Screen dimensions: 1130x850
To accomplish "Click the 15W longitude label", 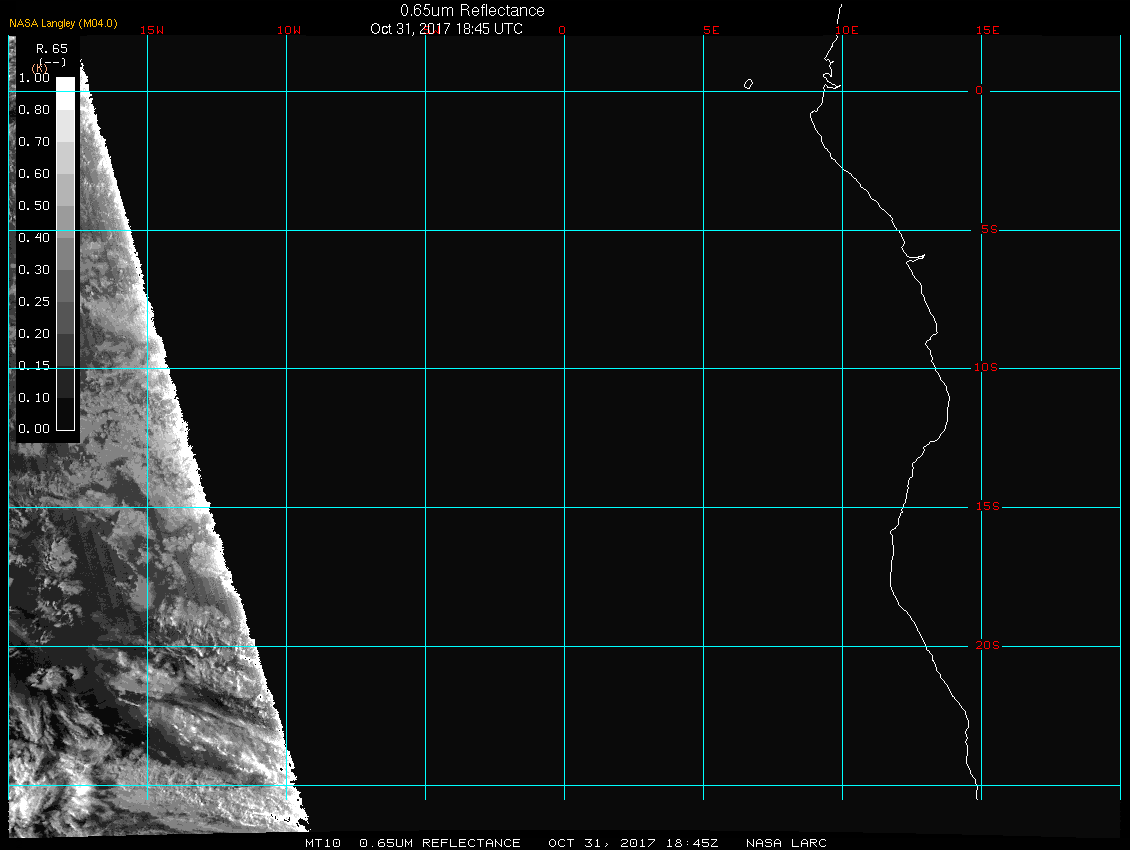I will (152, 30).
